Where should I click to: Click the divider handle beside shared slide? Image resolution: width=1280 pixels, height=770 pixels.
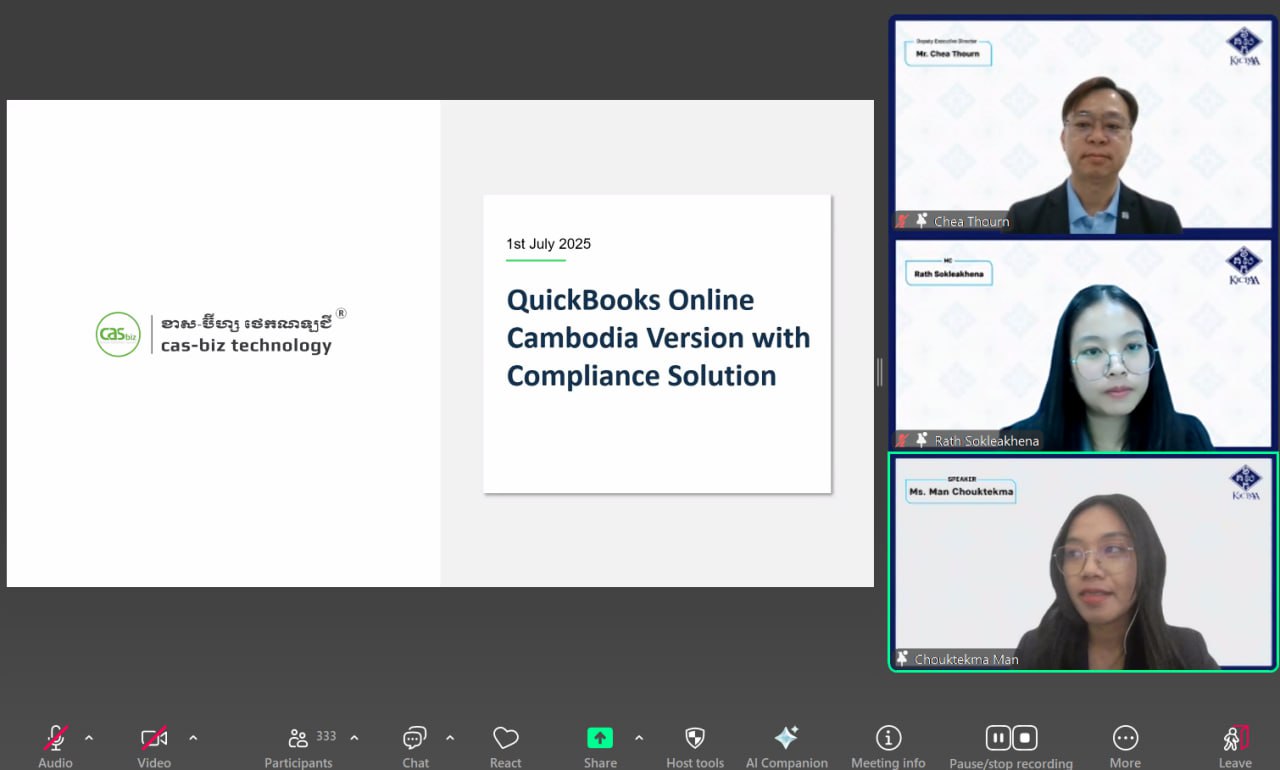click(880, 372)
